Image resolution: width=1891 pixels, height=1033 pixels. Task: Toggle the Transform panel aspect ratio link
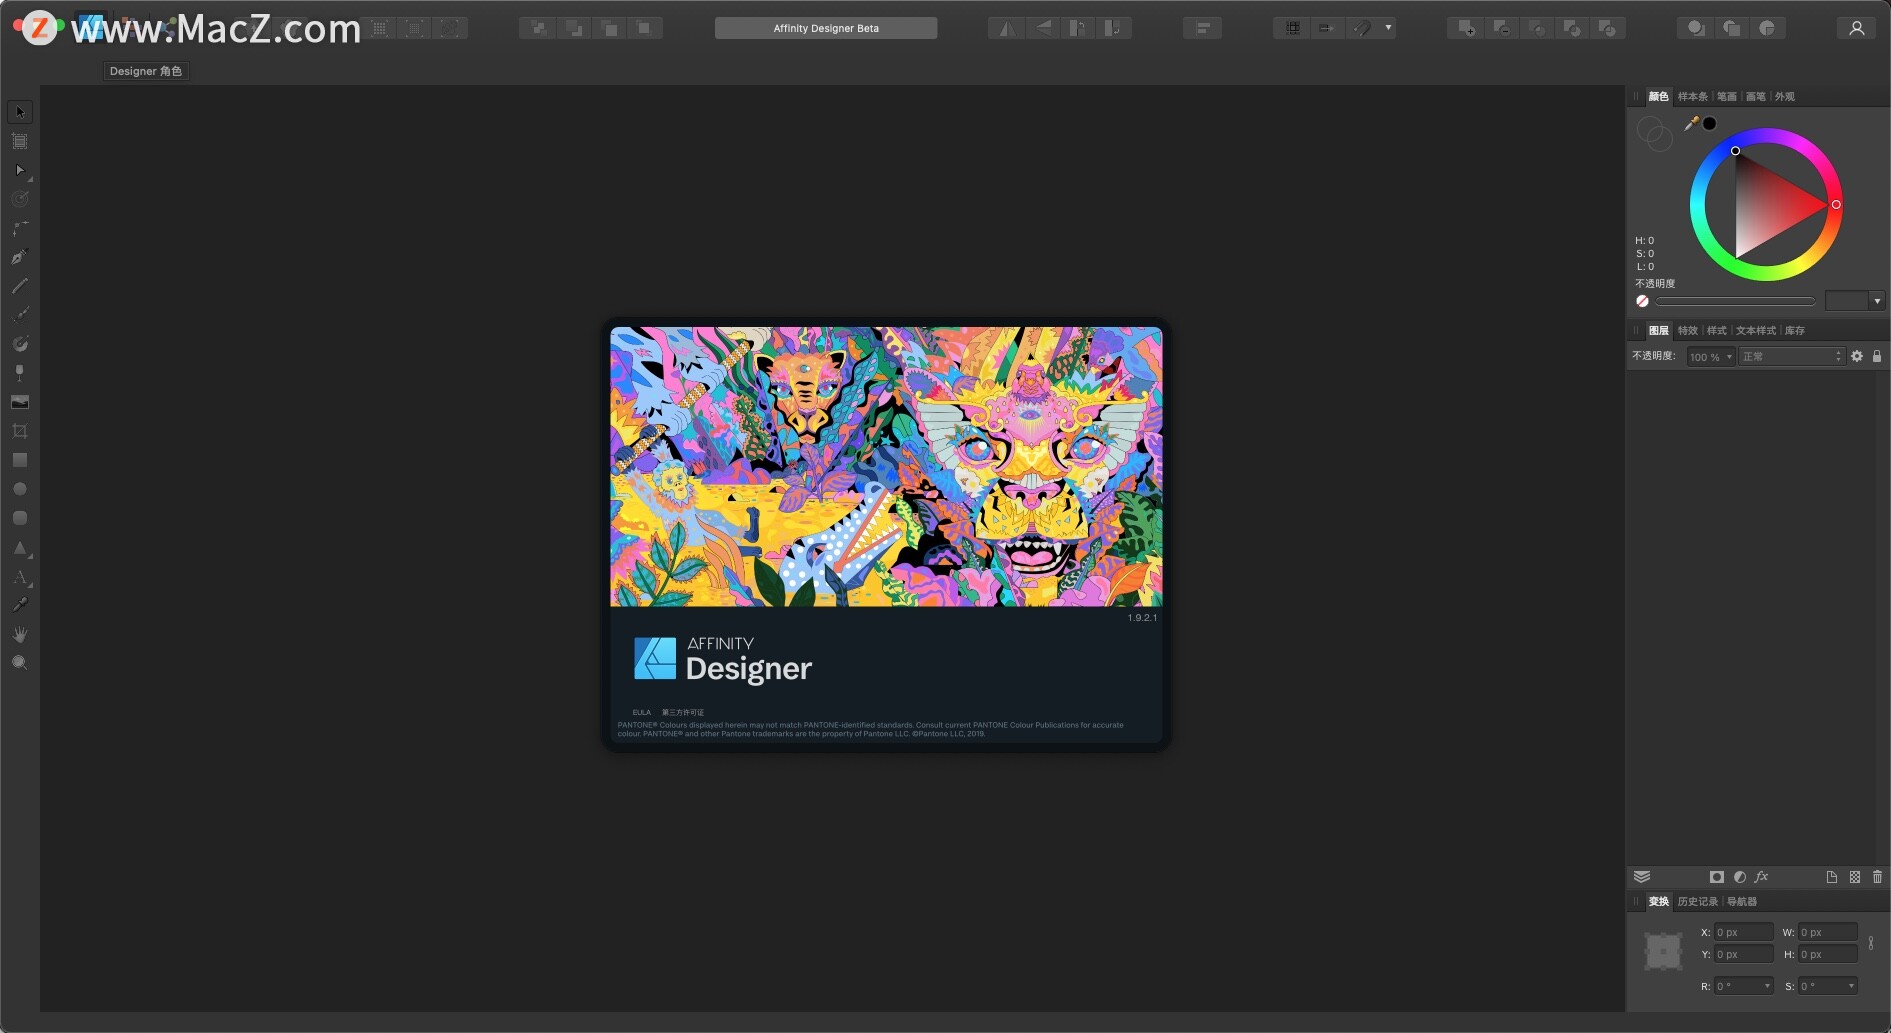[1871, 943]
